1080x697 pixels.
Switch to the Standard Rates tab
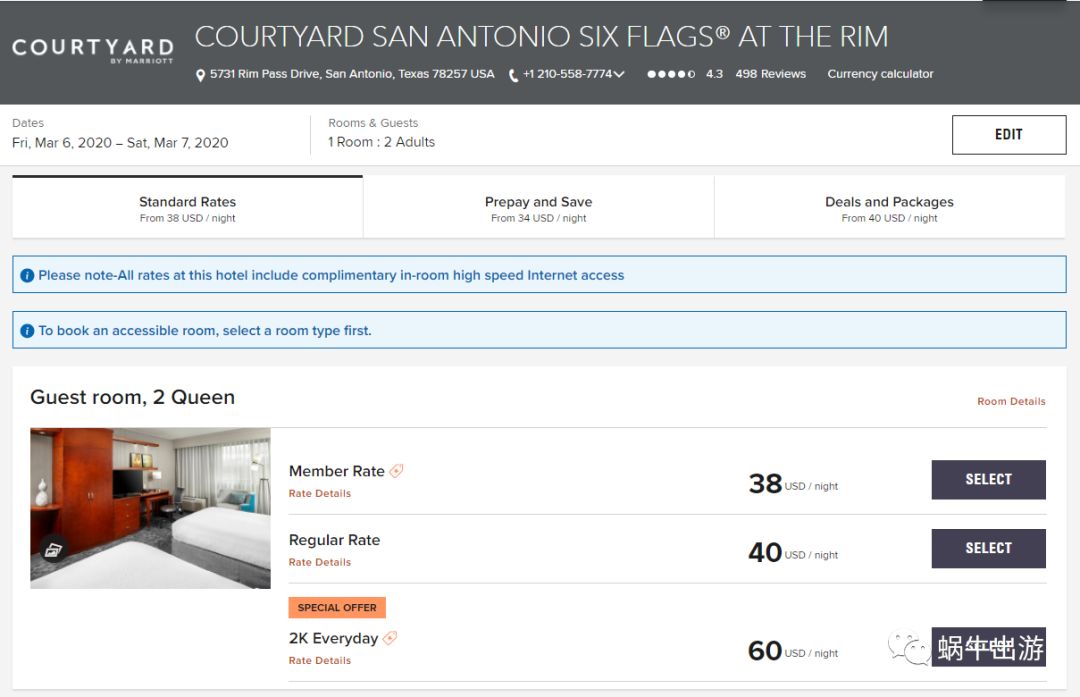187,208
